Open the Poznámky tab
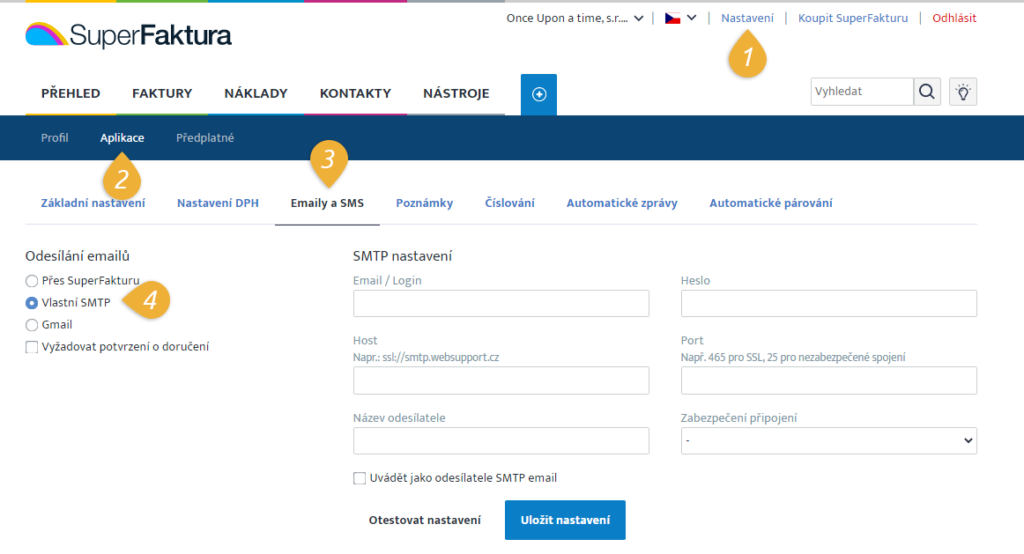The width and height of the screenshot is (1024, 554). pyautogui.click(x=424, y=203)
